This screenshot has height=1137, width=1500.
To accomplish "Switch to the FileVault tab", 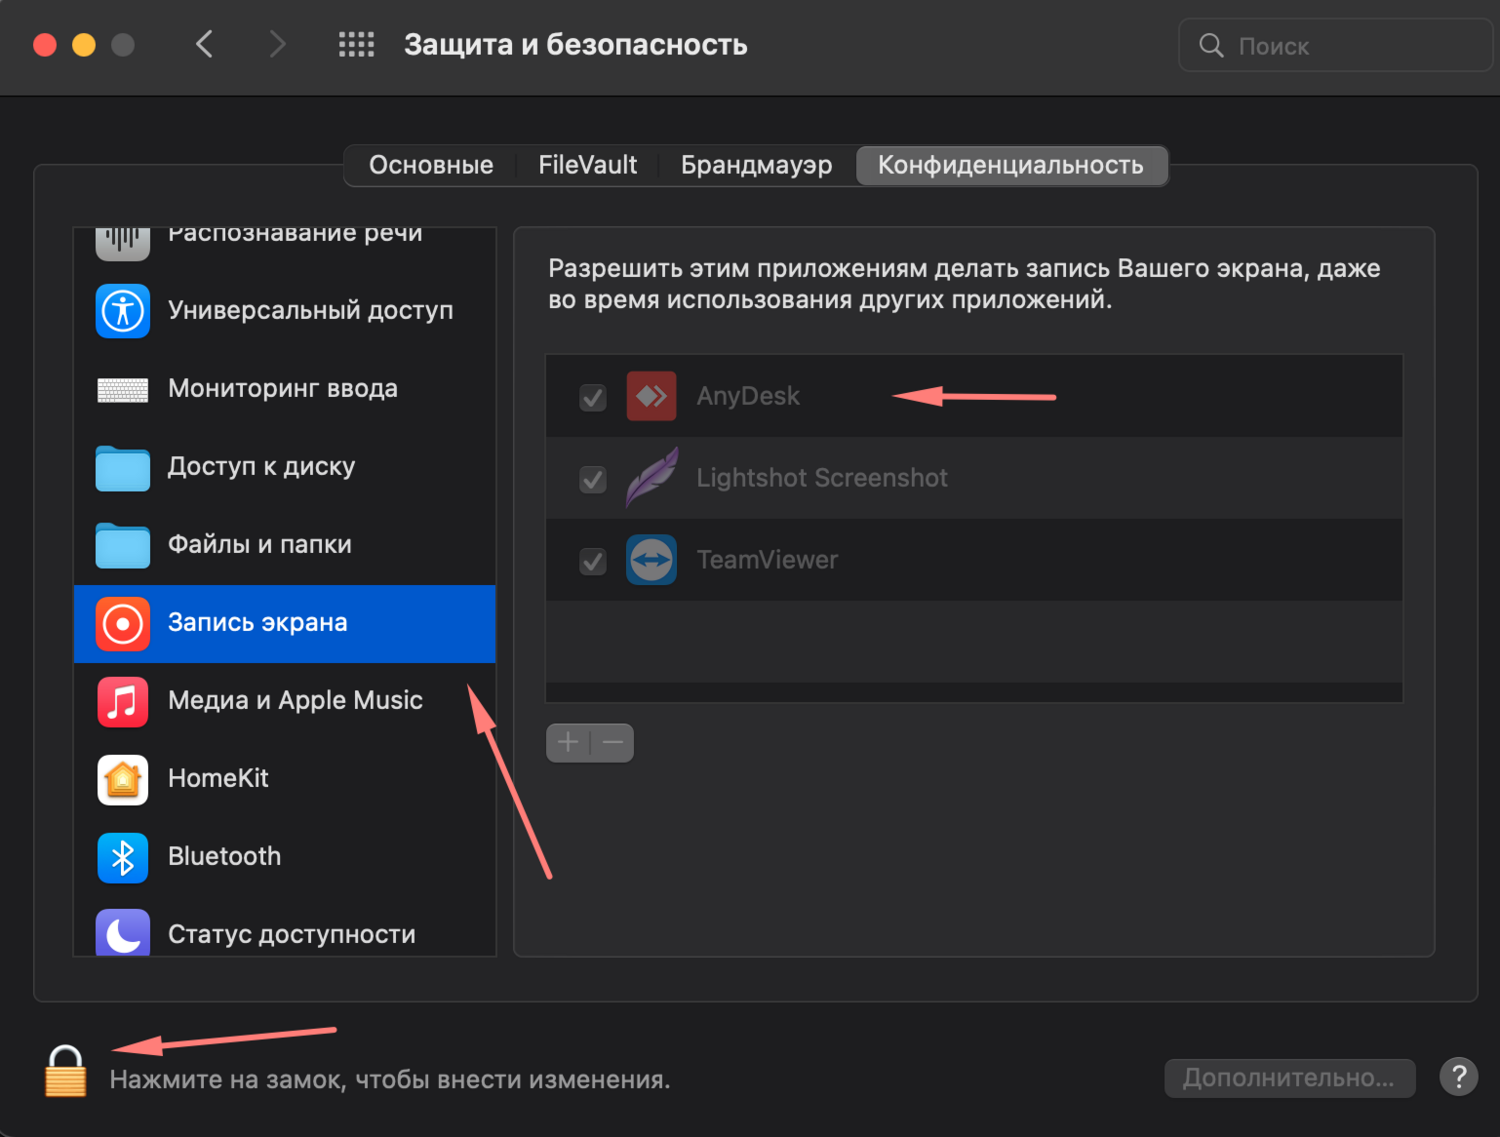I will pyautogui.click(x=587, y=165).
